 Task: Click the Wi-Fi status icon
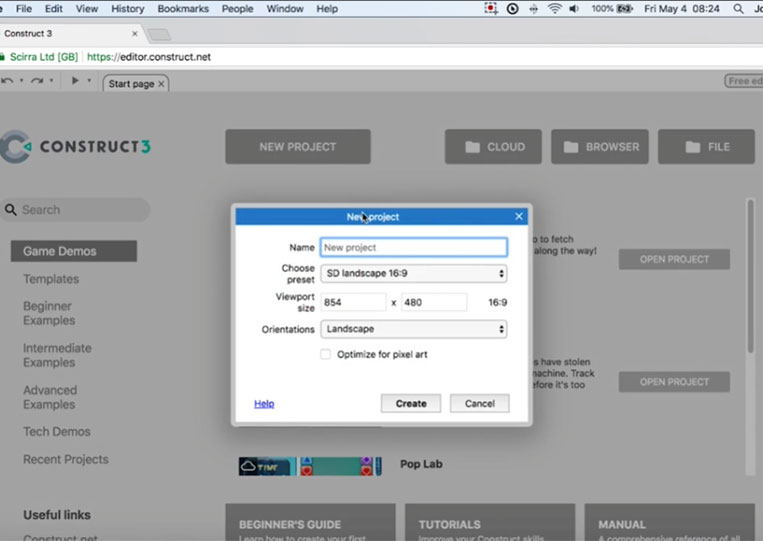click(554, 9)
